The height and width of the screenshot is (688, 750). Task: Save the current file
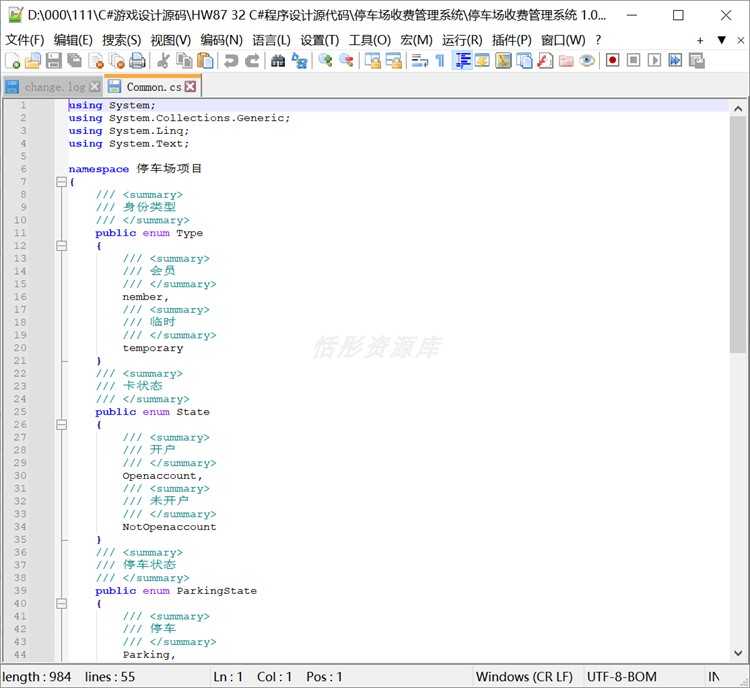[54, 61]
